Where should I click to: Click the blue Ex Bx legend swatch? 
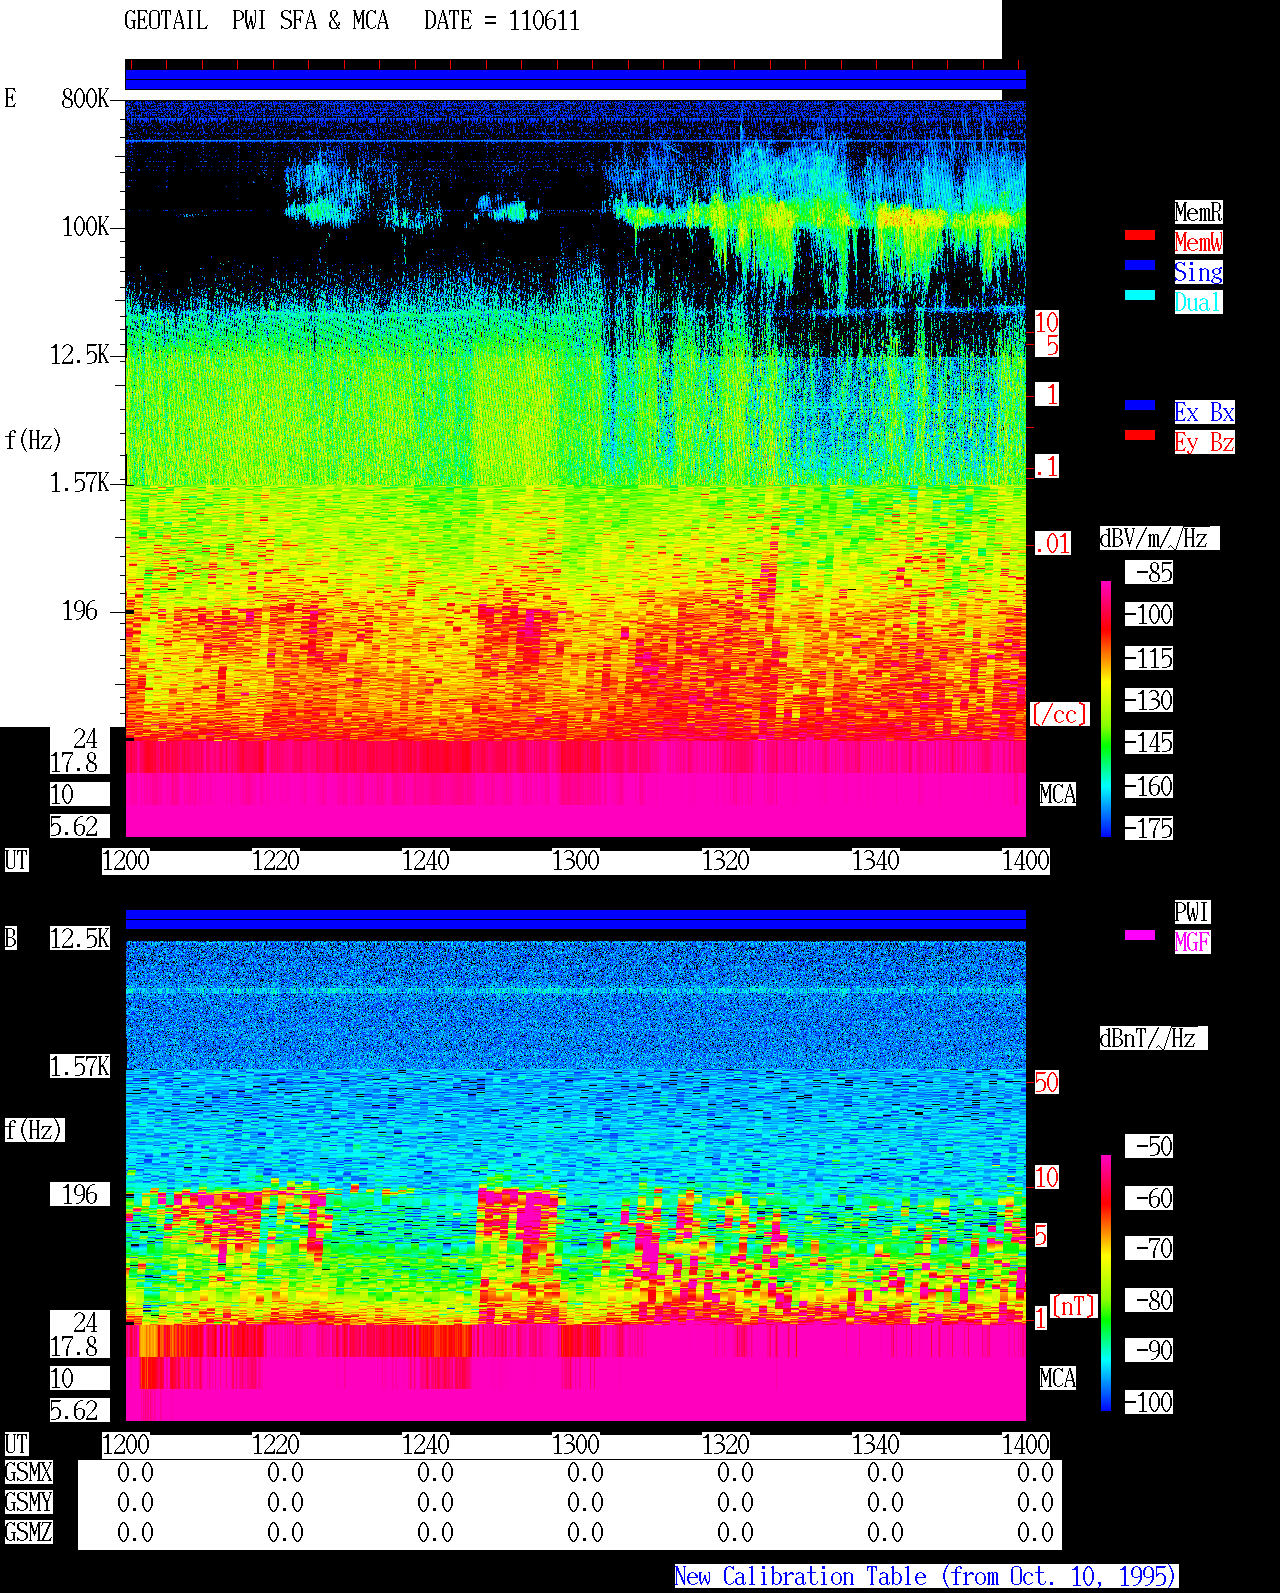1140,405
